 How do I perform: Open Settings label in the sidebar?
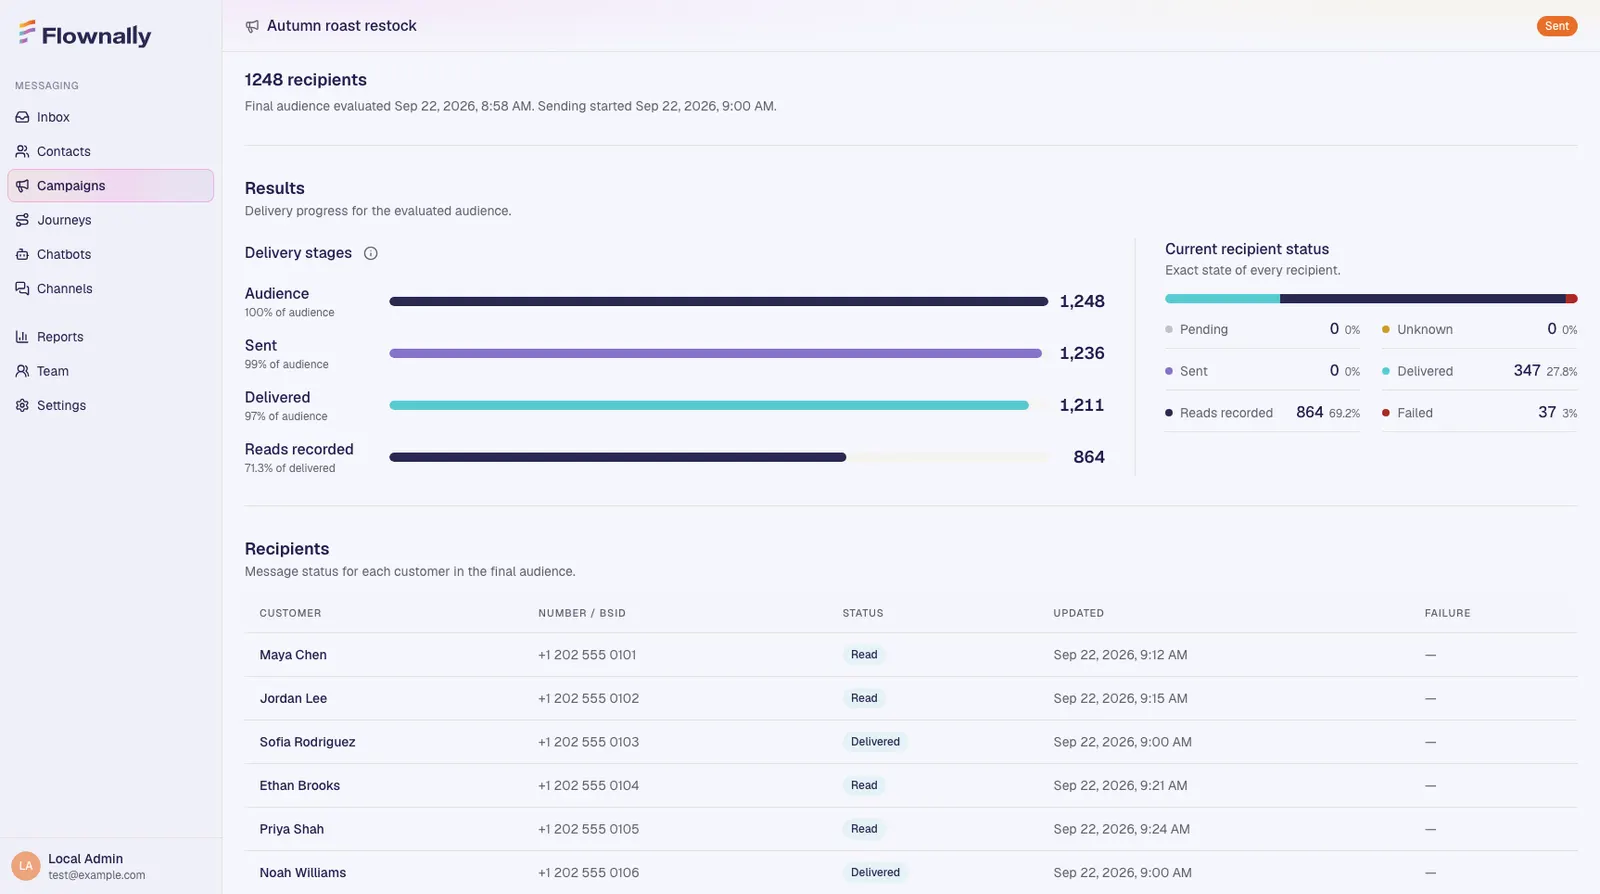pos(61,405)
